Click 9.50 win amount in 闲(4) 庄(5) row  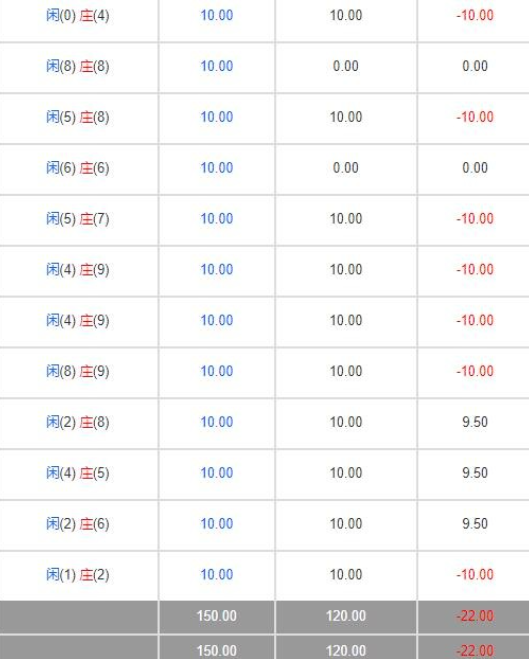(x=475, y=473)
